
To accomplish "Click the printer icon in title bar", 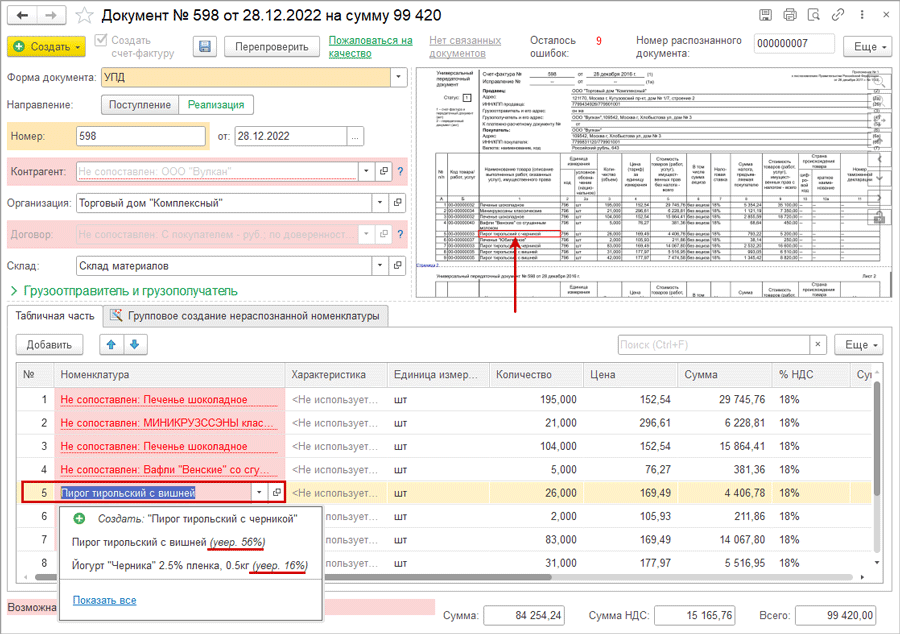I will pos(790,16).
